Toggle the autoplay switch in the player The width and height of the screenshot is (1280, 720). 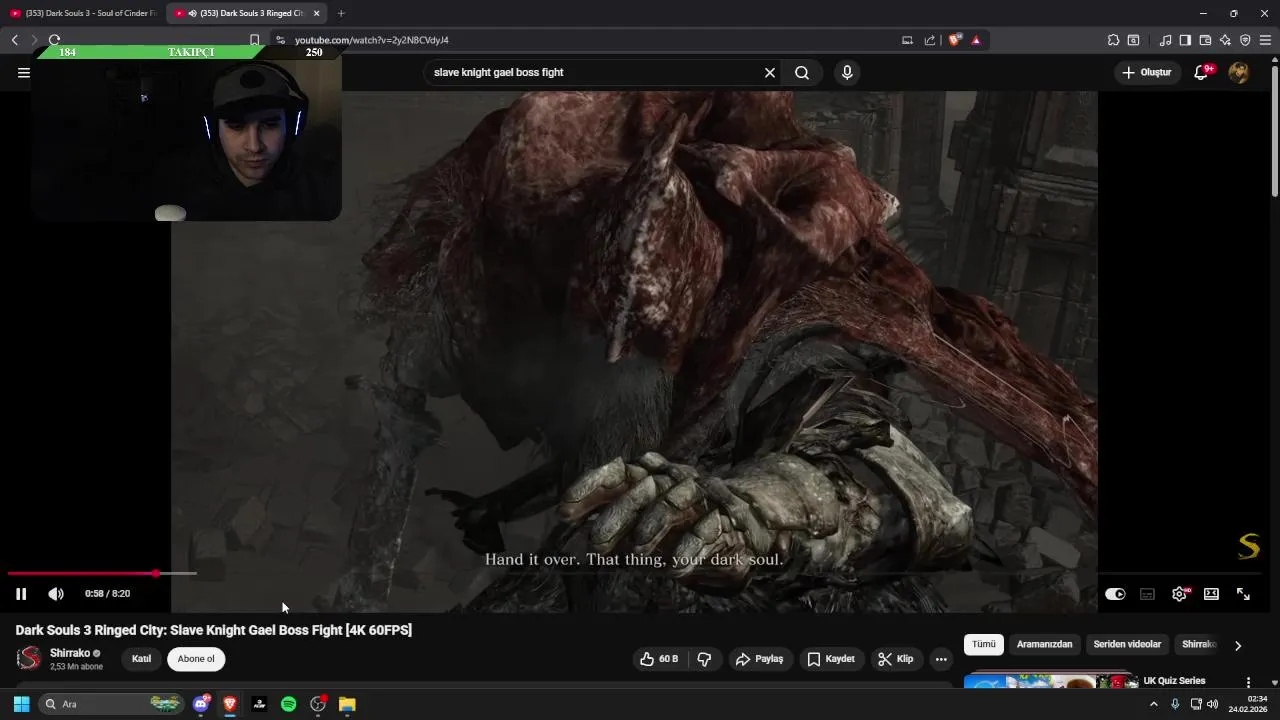1115,594
